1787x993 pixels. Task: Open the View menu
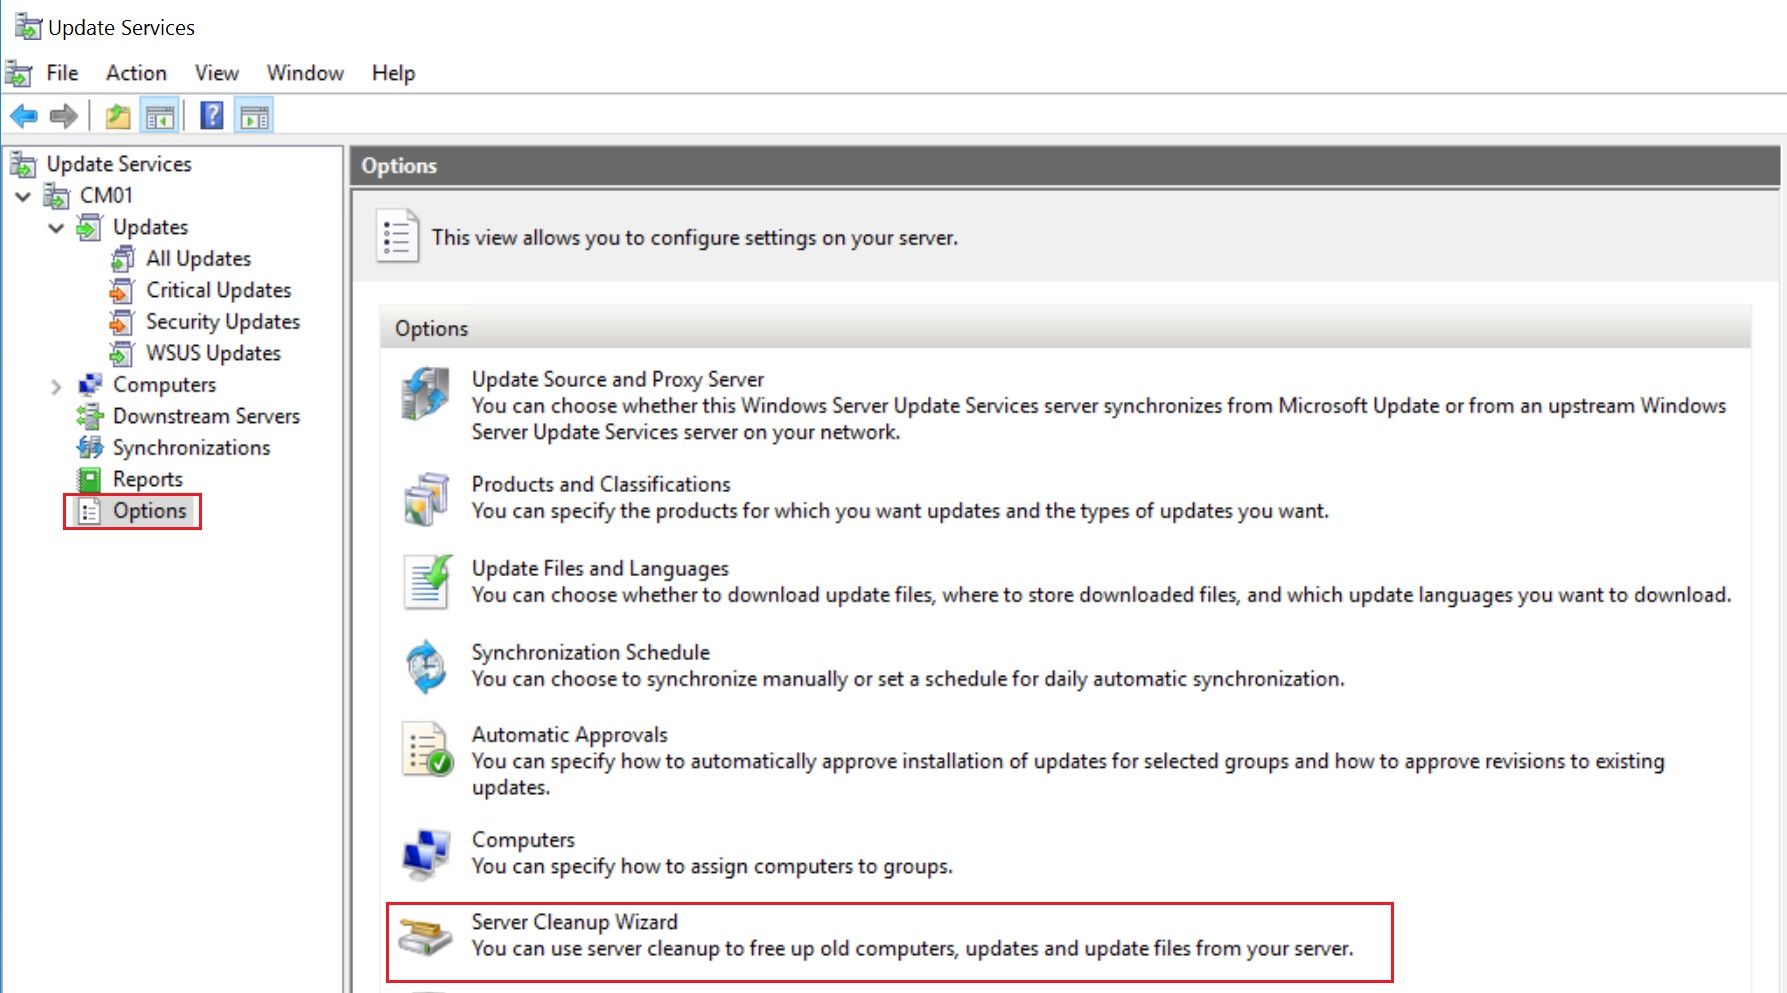click(217, 73)
